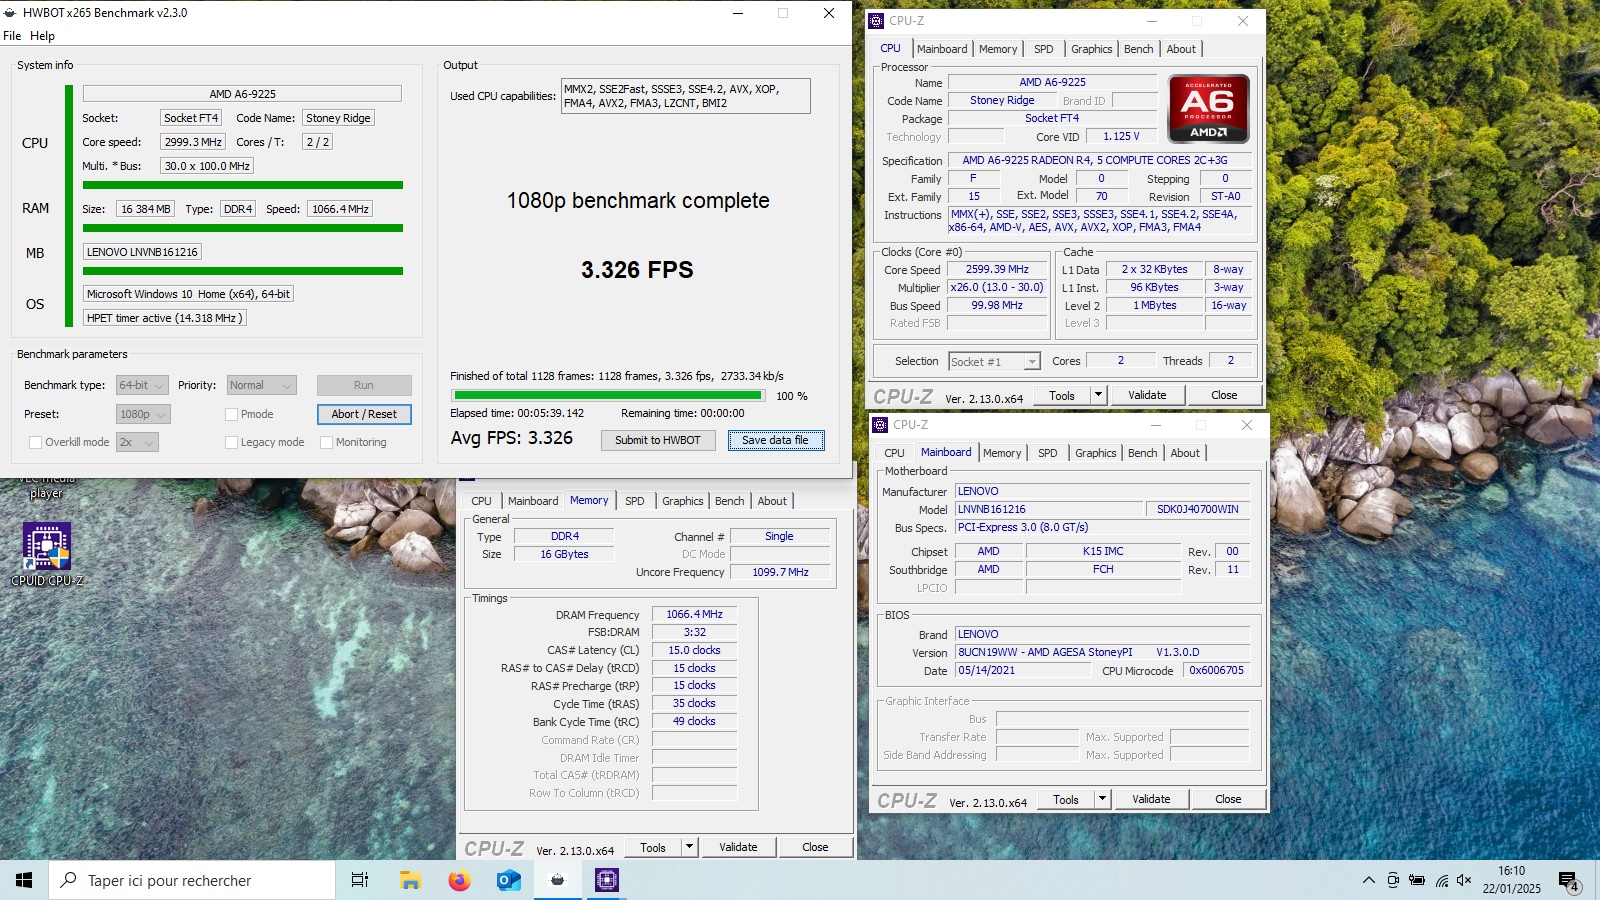Image resolution: width=1600 pixels, height=900 pixels.
Task: Open the Windows Start menu
Action: [24, 880]
